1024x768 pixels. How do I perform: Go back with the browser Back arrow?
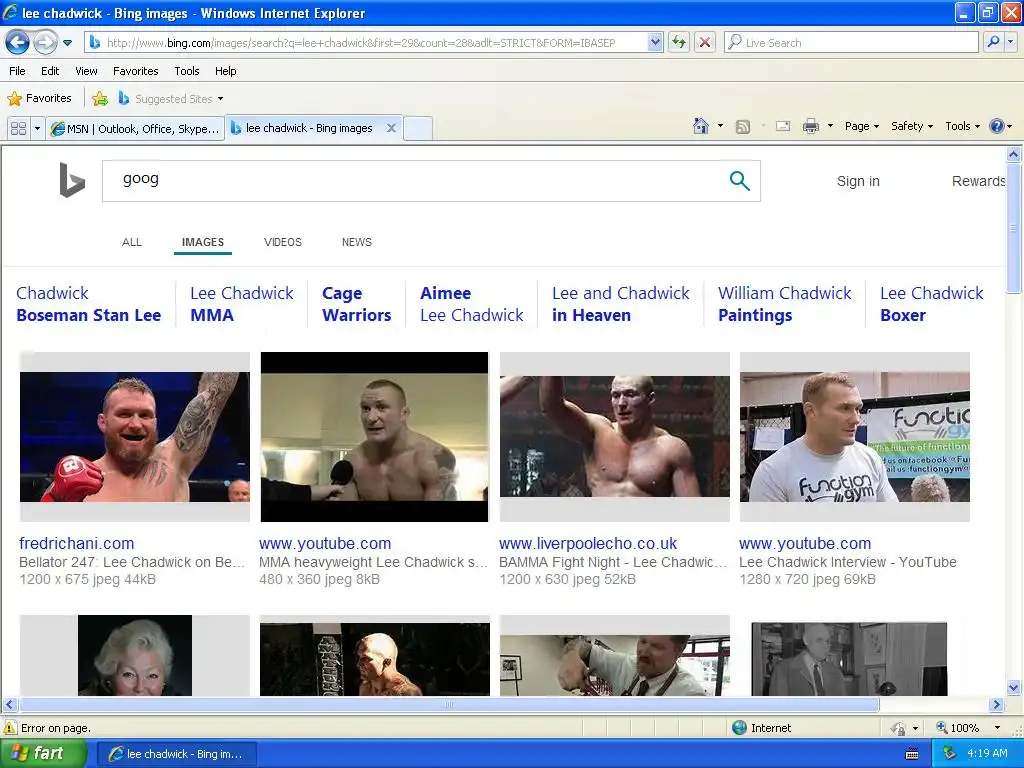click(x=18, y=43)
